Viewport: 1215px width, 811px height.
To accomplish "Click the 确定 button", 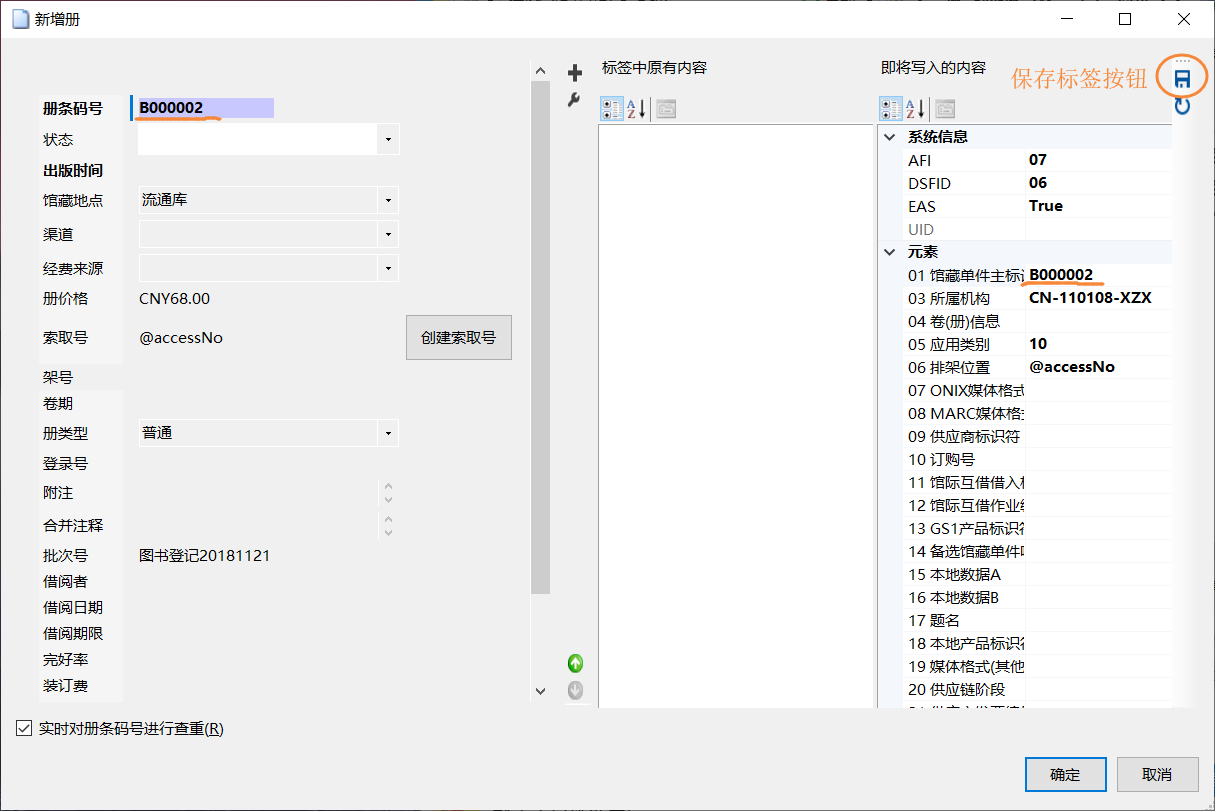I will [x=1065, y=774].
